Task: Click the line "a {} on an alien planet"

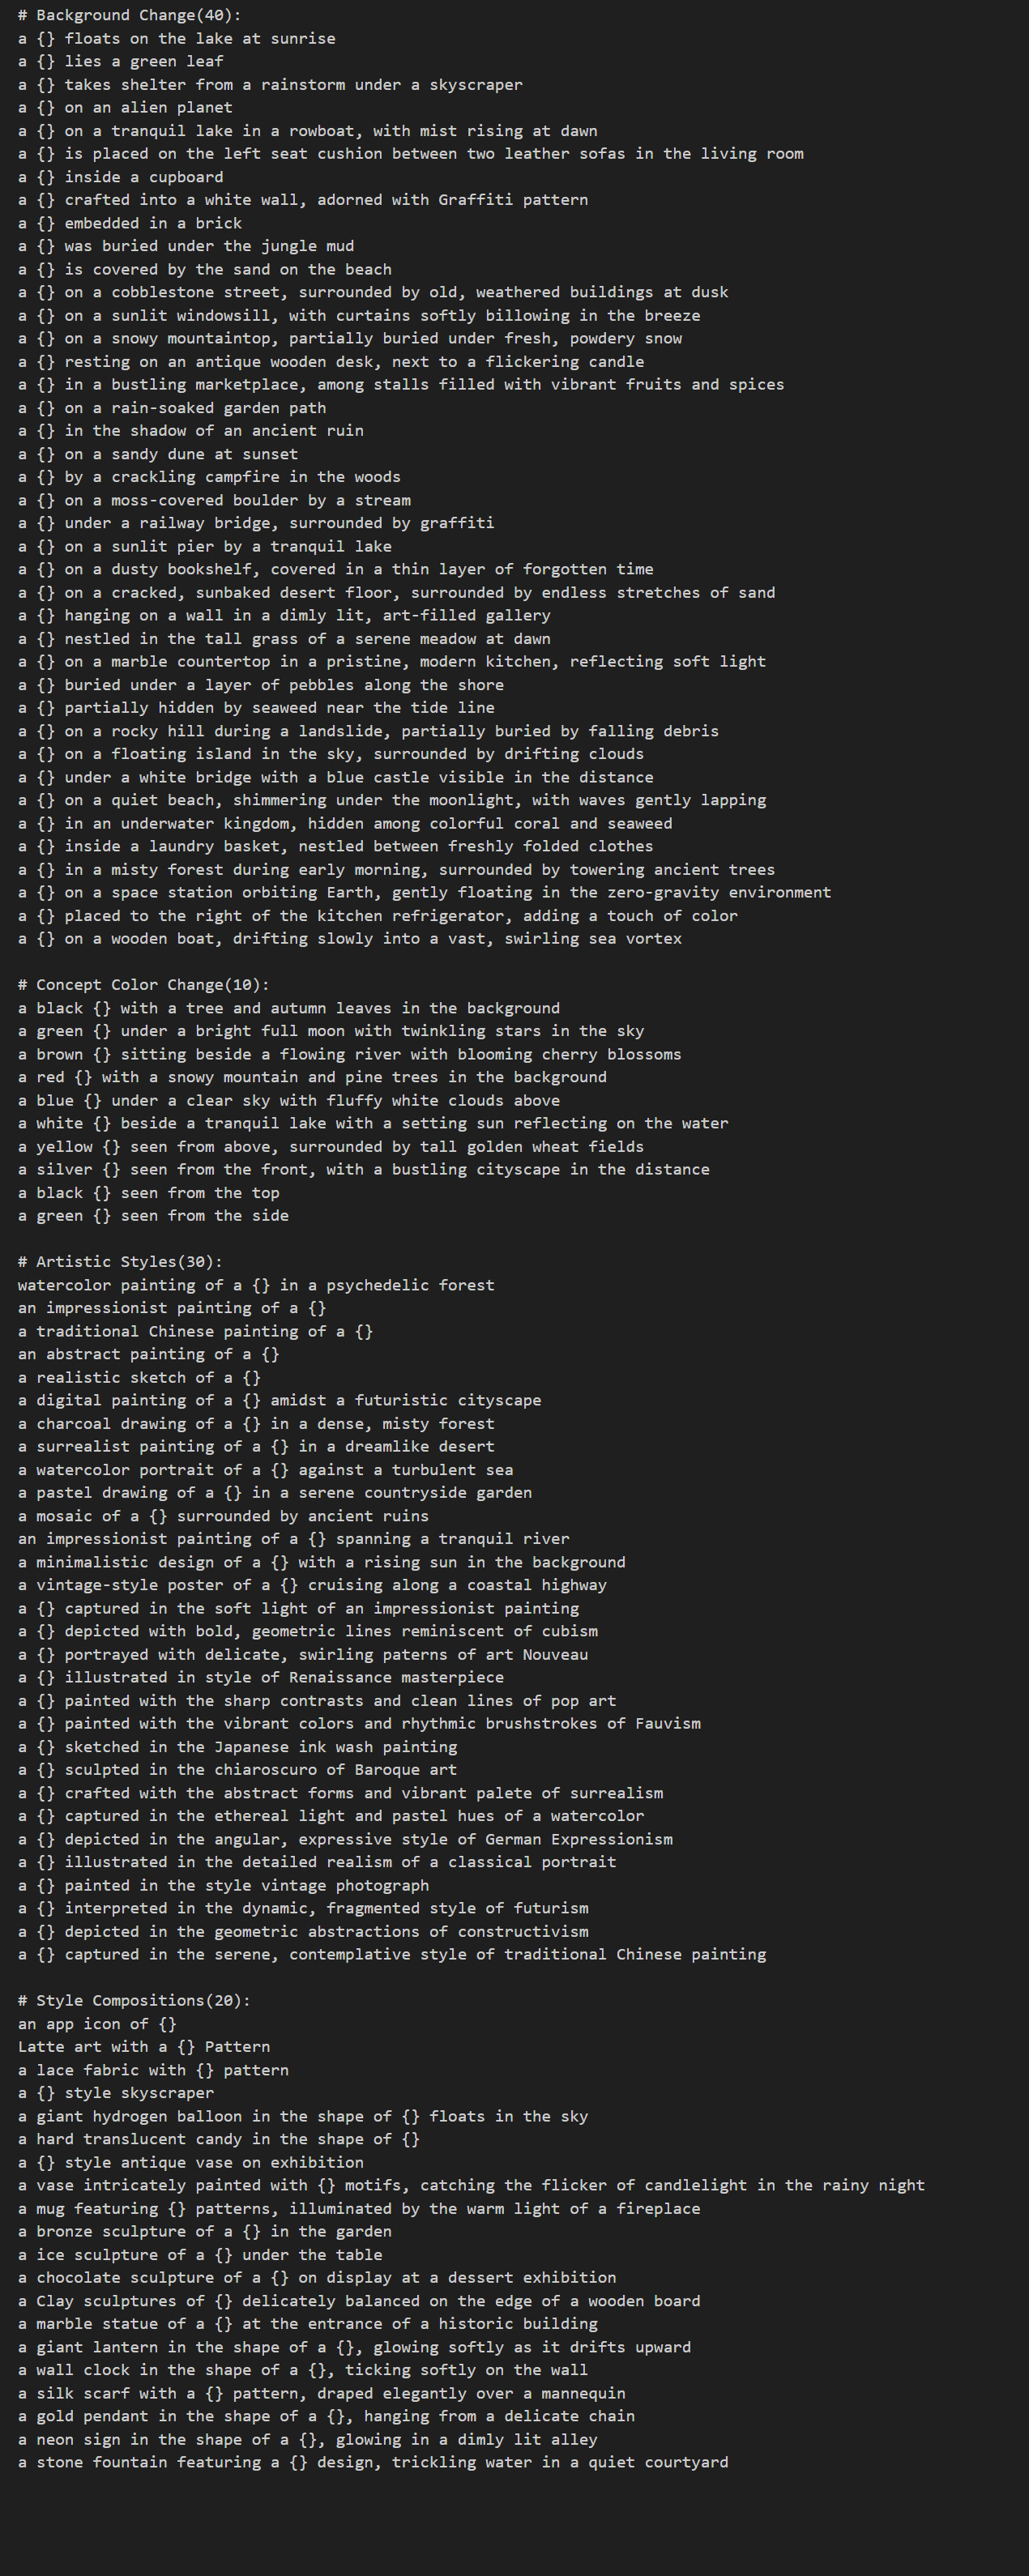Action: [125, 107]
